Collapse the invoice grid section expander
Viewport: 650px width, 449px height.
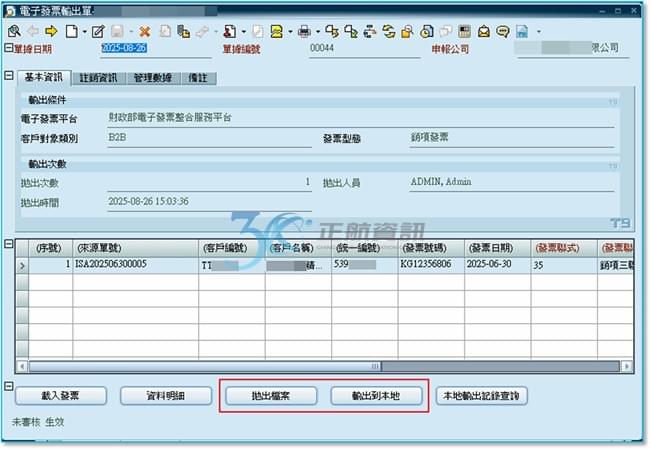point(9,244)
